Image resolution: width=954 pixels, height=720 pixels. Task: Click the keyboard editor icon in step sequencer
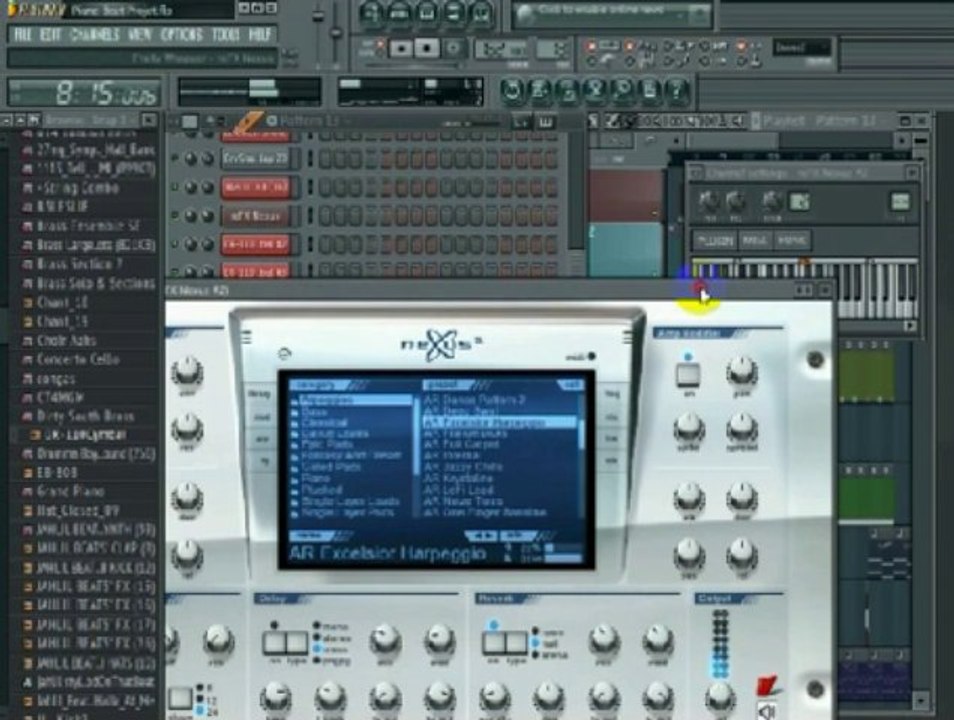coord(546,122)
